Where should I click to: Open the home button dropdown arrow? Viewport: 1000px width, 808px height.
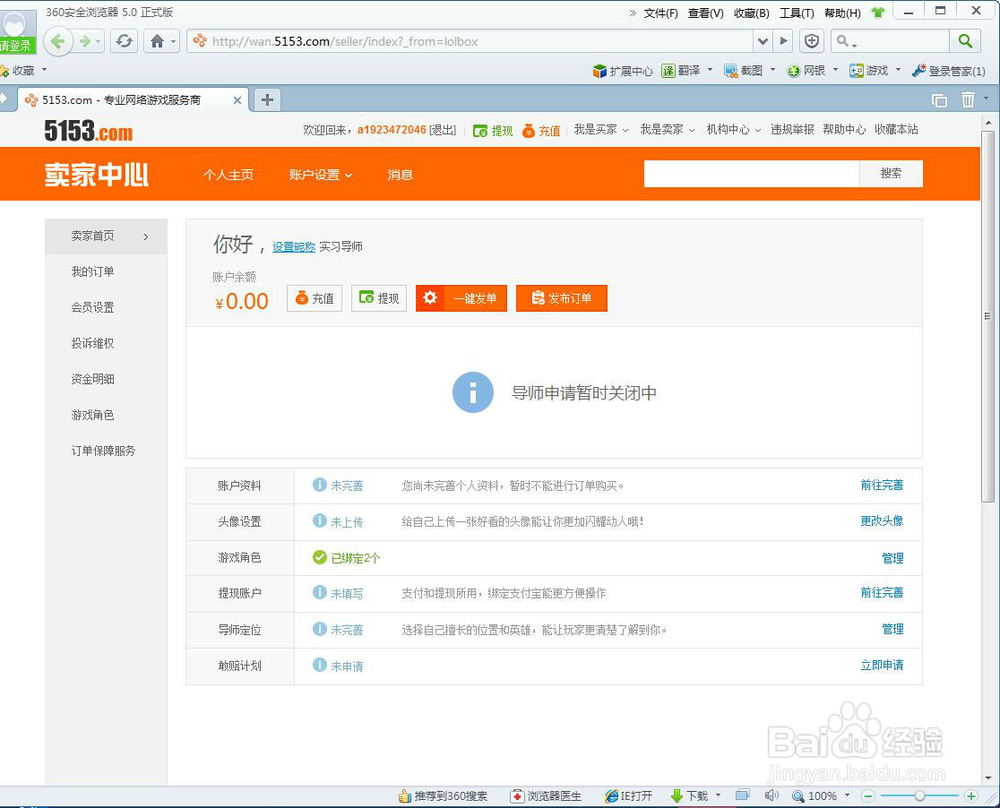point(173,42)
